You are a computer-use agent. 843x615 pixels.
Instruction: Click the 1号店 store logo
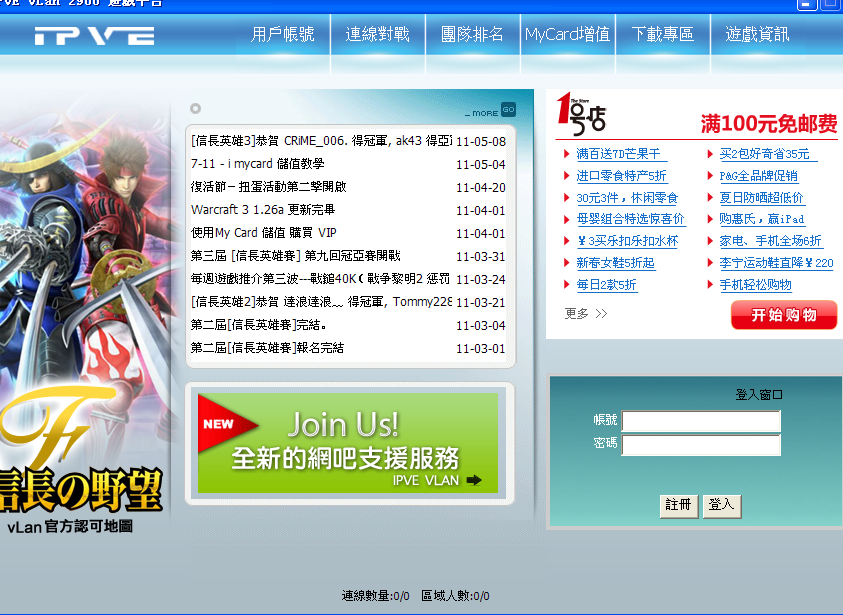tap(581, 115)
